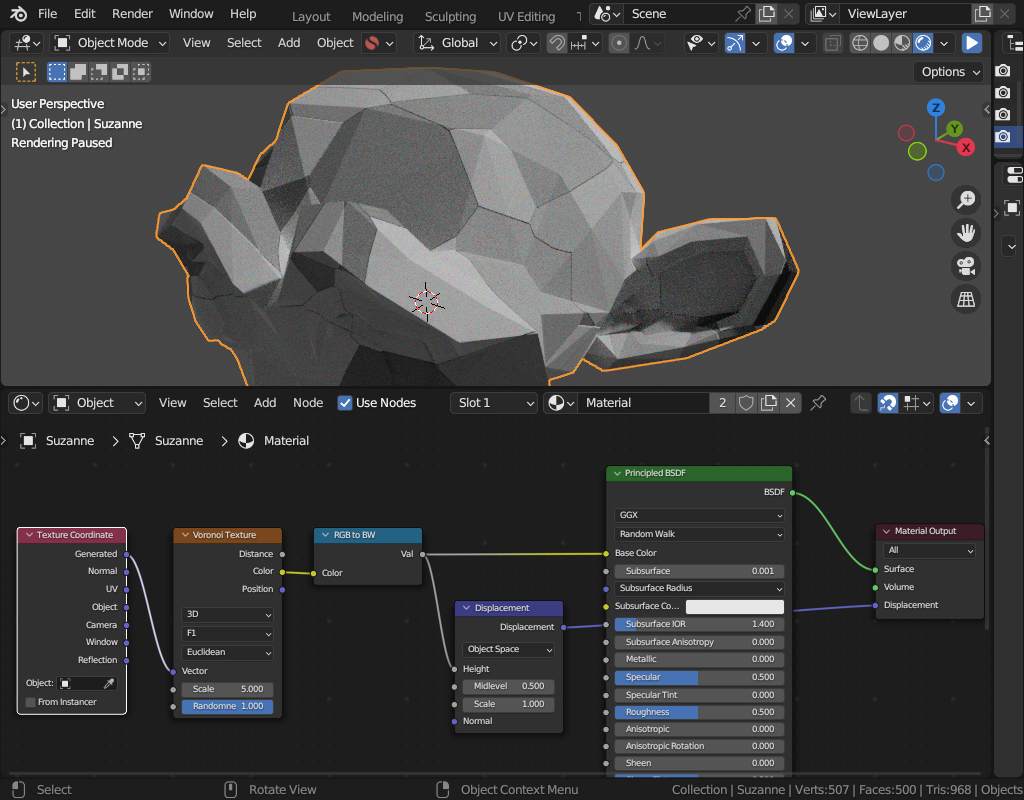Toggle proportional editing
The width and height of the screenshot is (1024, 800).
[618, 43]
